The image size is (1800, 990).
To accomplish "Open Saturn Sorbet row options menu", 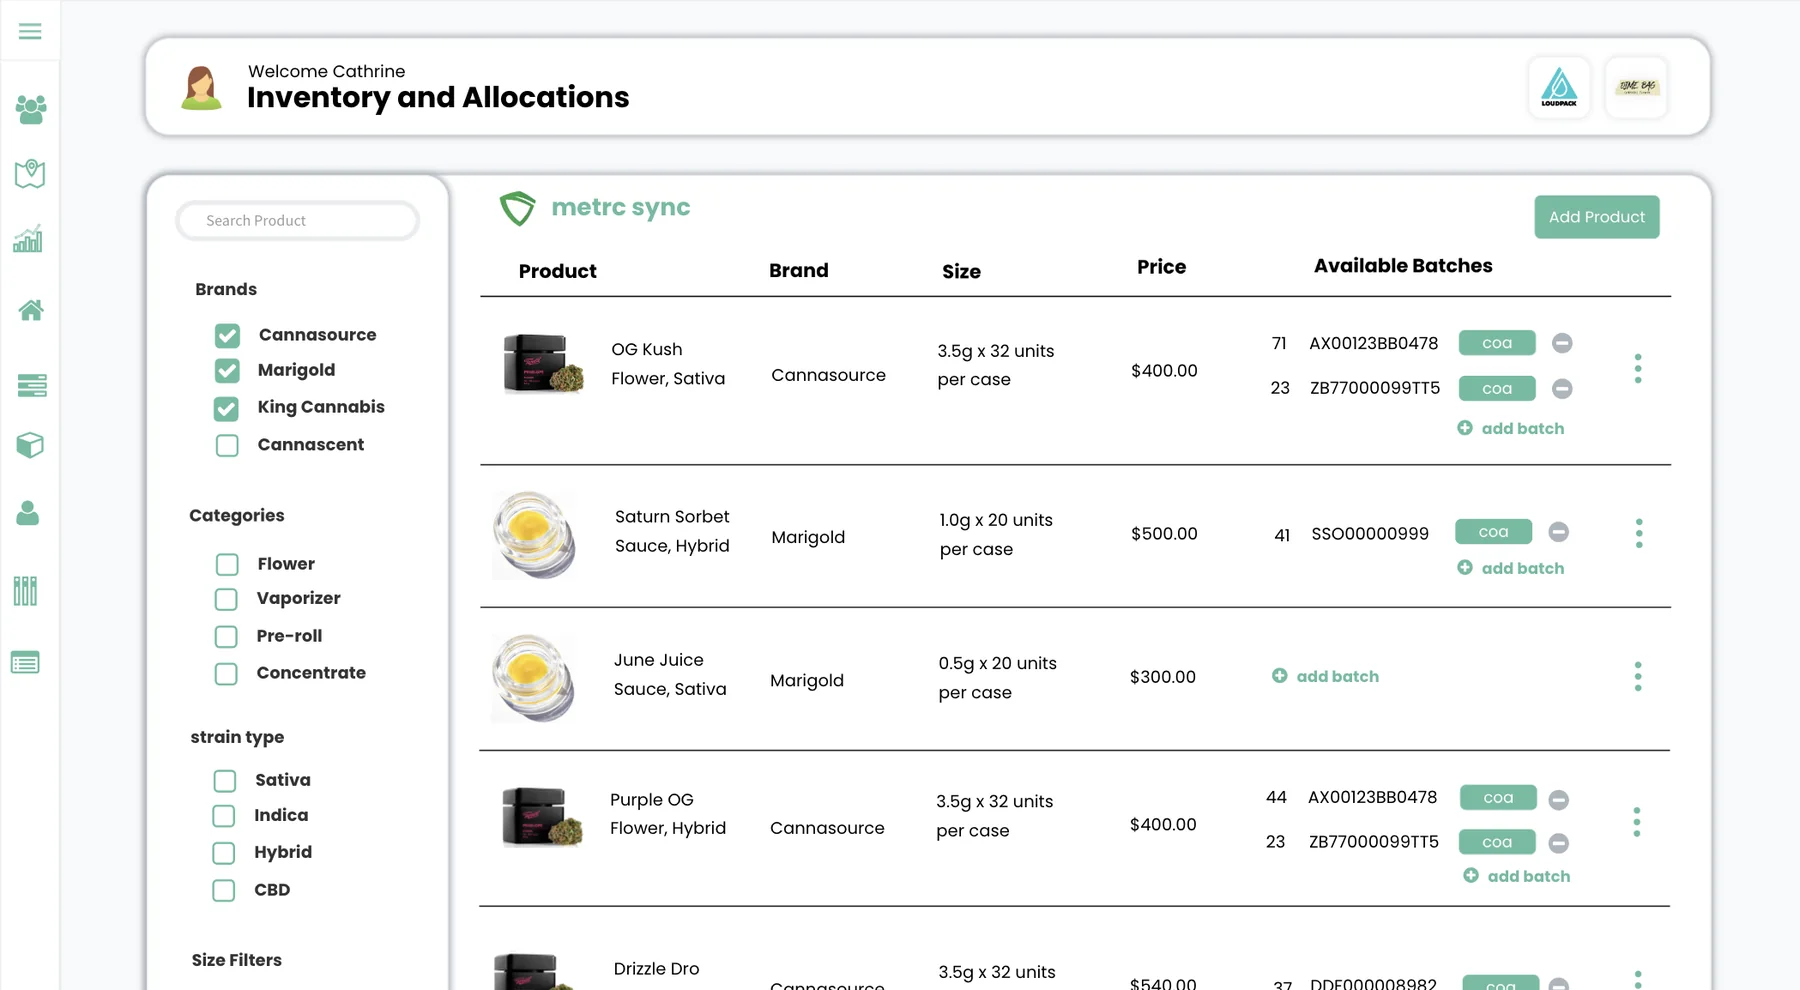I will 1639,533.
